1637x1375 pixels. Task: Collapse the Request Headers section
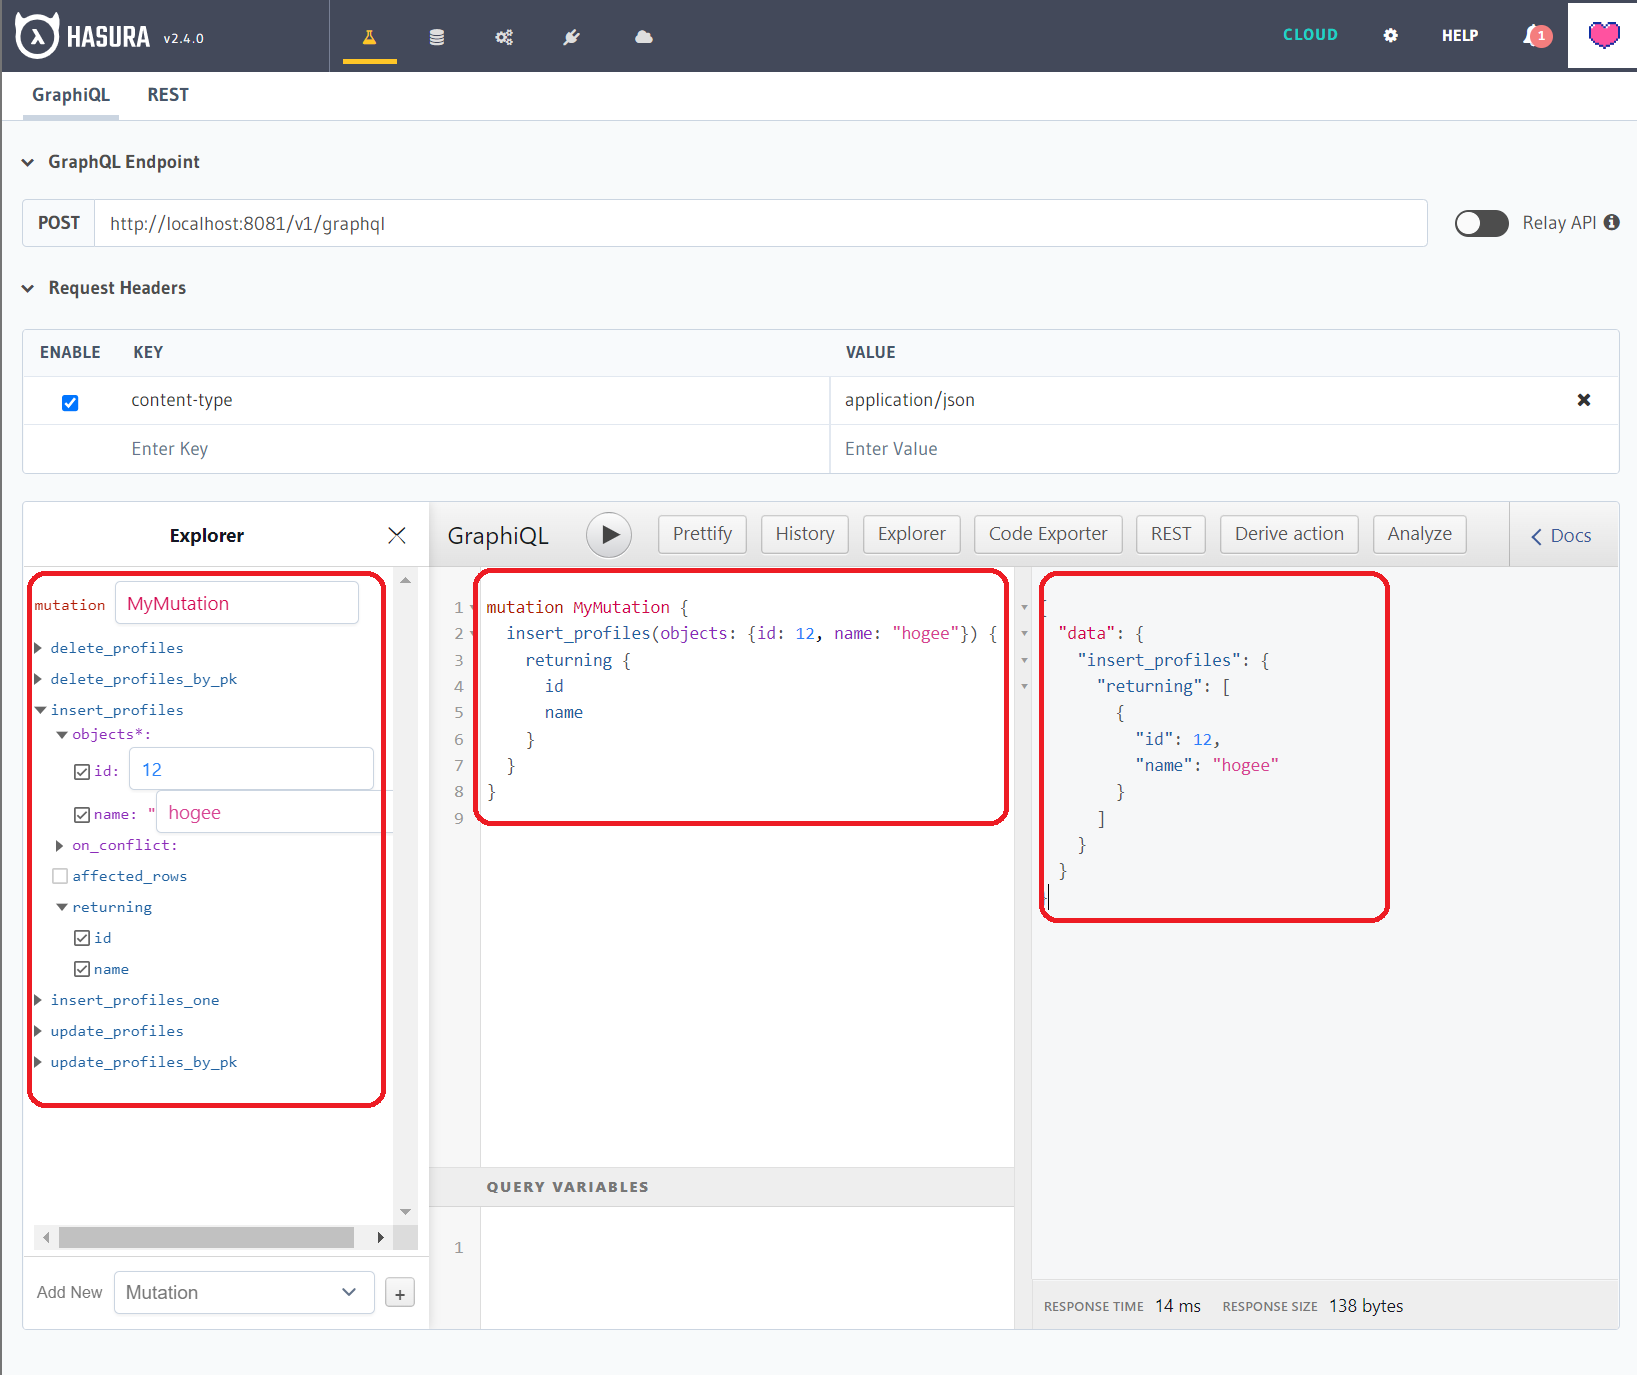click(28, 288)
